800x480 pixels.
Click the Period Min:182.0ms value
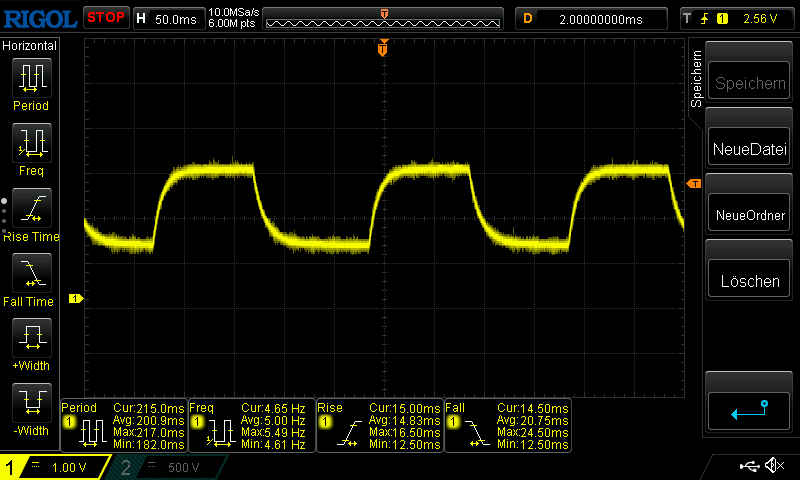[x=148, y=444]
